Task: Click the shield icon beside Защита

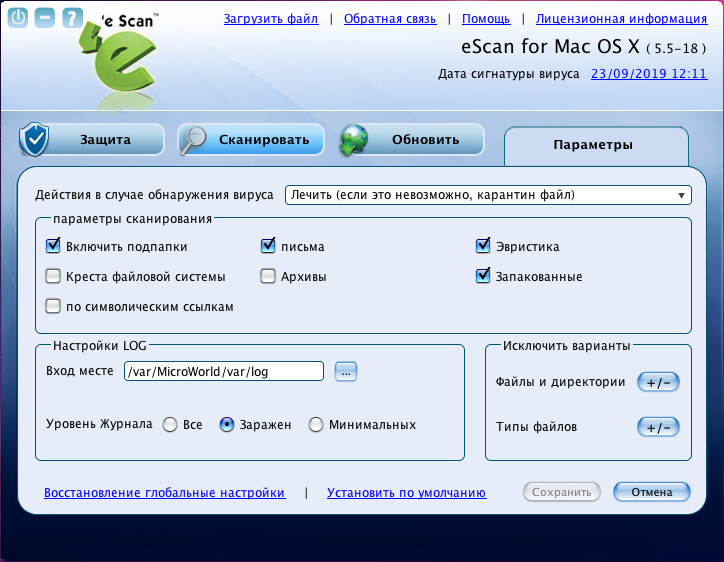Action: (x=34, y=139)
